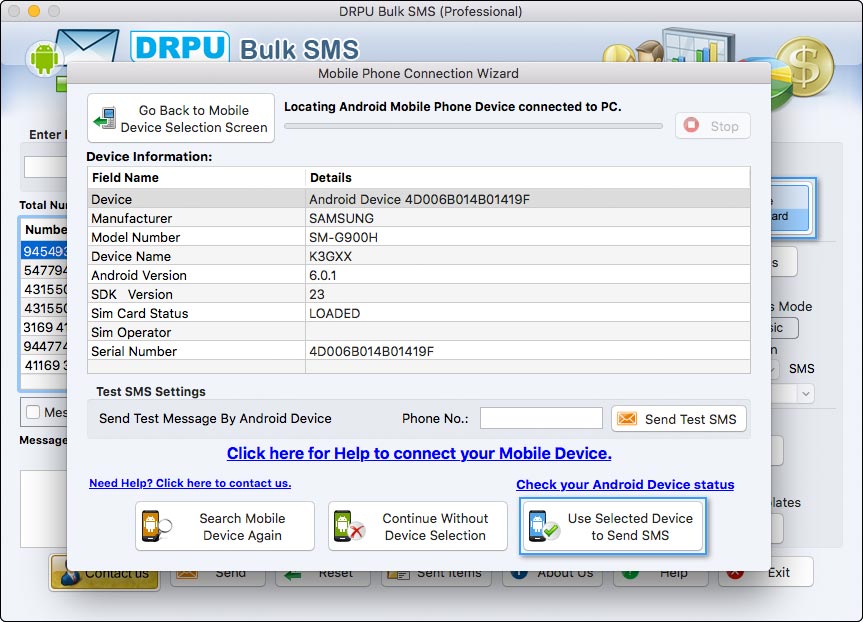This screenshot has height=622, width=863.
Task: Toggle the Mes checkbox in main window
Action: point(33,412)
